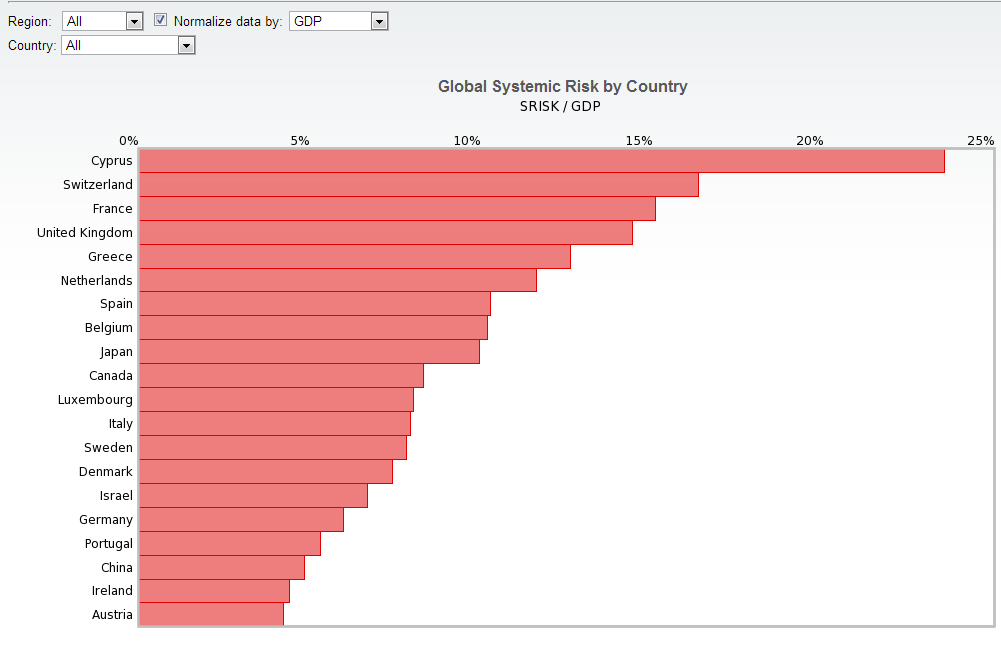
Task: Click the Denmark country label
Action: 106,472
